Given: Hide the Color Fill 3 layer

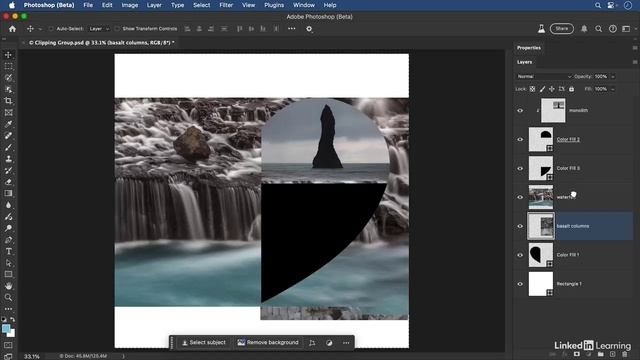Looking at the screenshot, I should click(520, 168).
